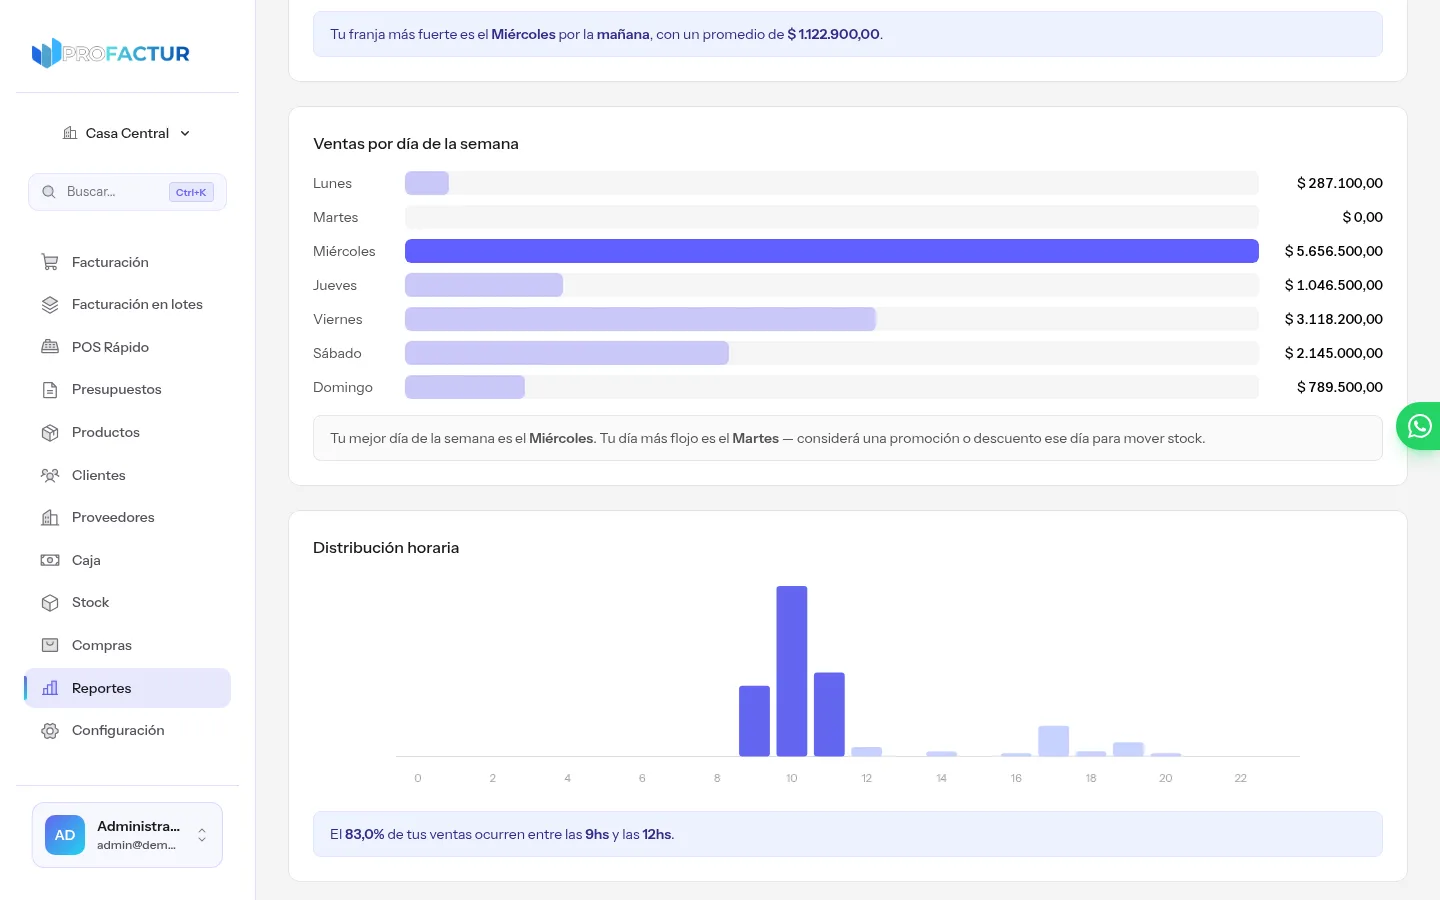The width and height of the screenshot is (1440, 900).
Task: Click the Viernes sales bar
Action: coord(640,319)
